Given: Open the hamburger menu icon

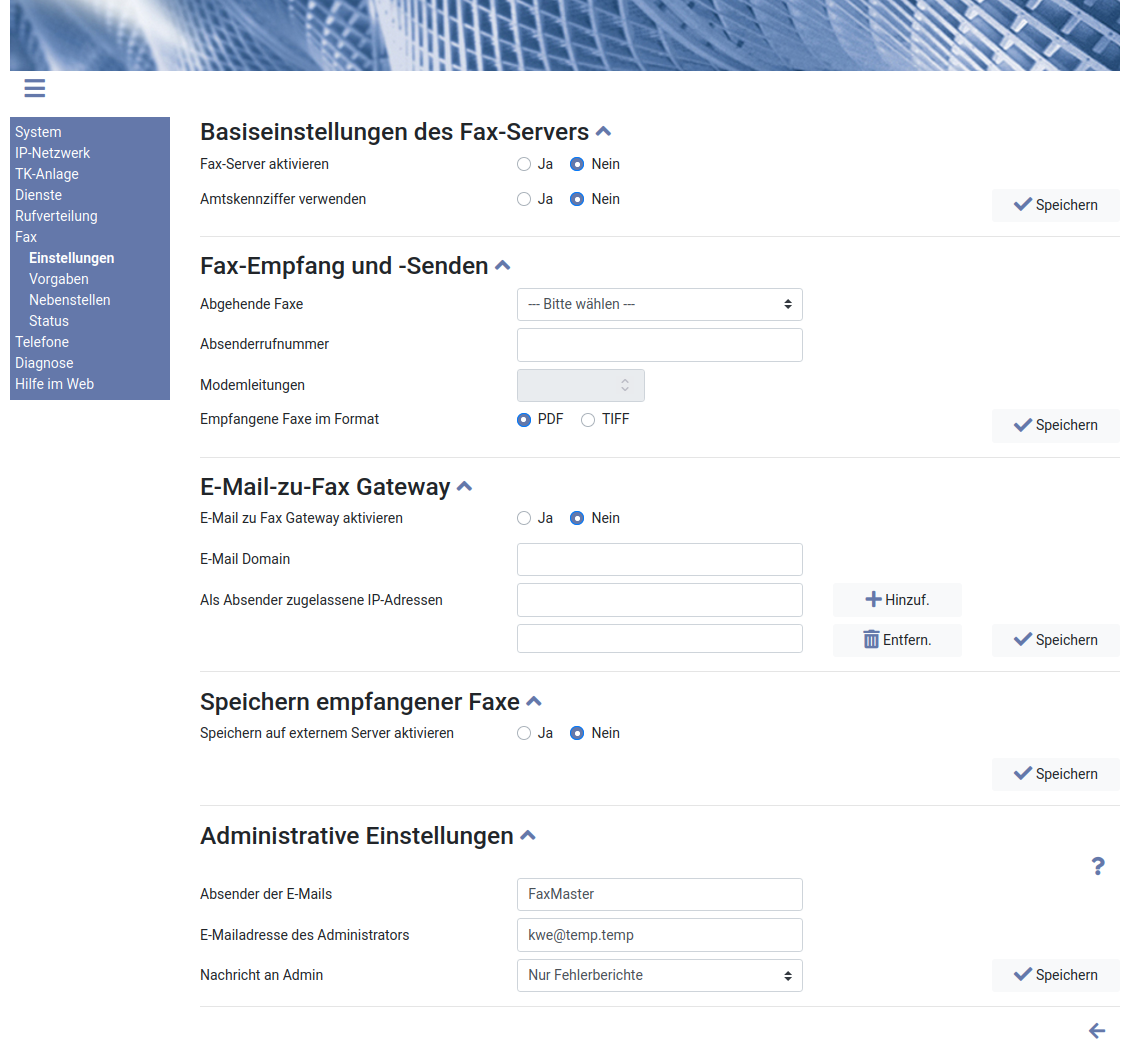Looking at the screenshot, I should click(35, 88).
